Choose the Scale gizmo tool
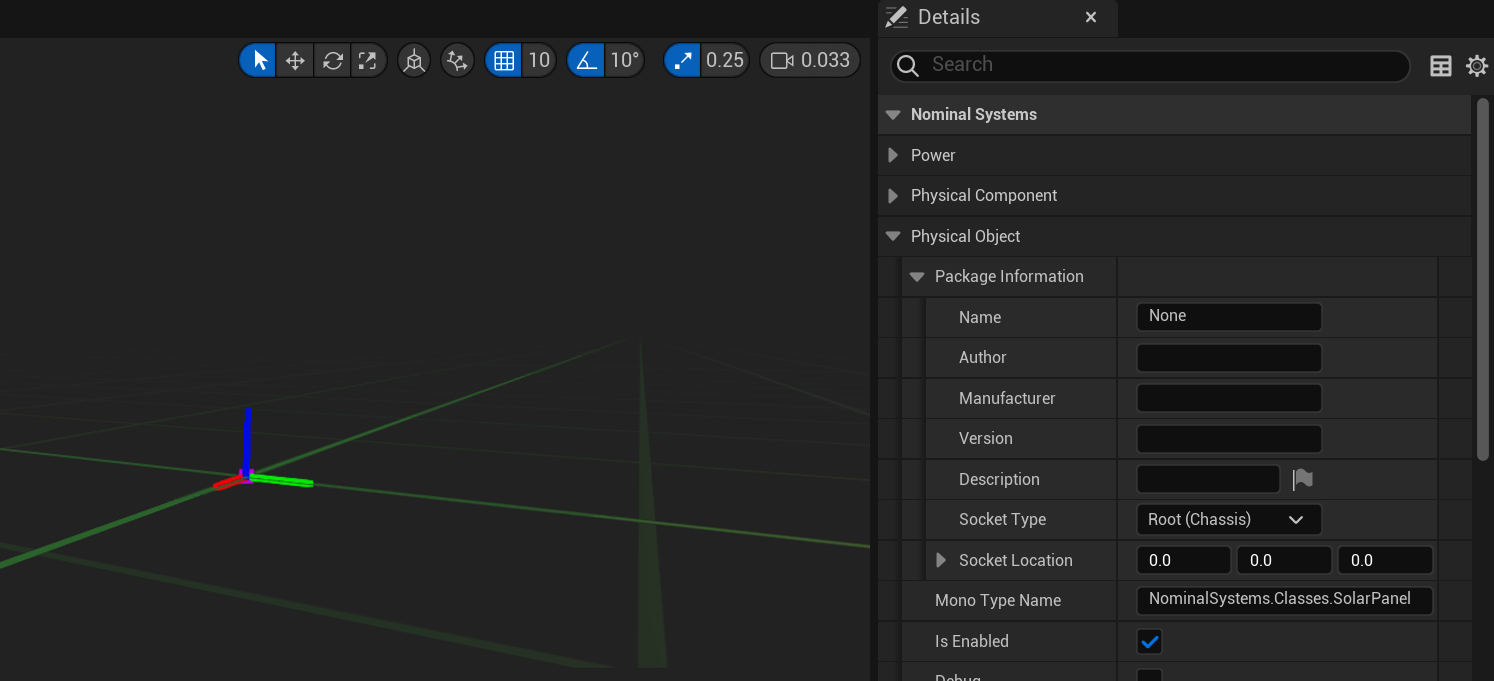This screenshot has width=1494, height=681. (x=368, y=60)
